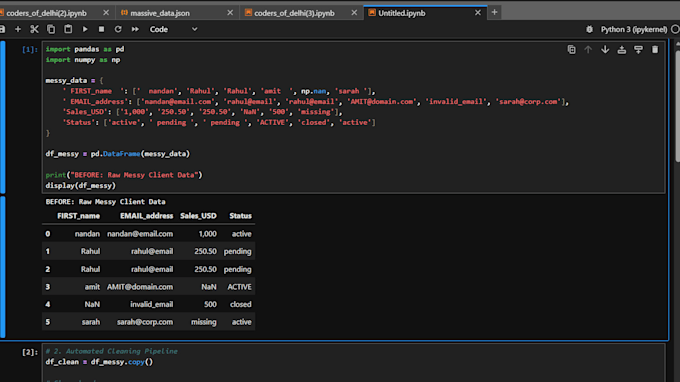
Task: Place cursor on the import numpy as np line
Action: (x=83, y=60)
